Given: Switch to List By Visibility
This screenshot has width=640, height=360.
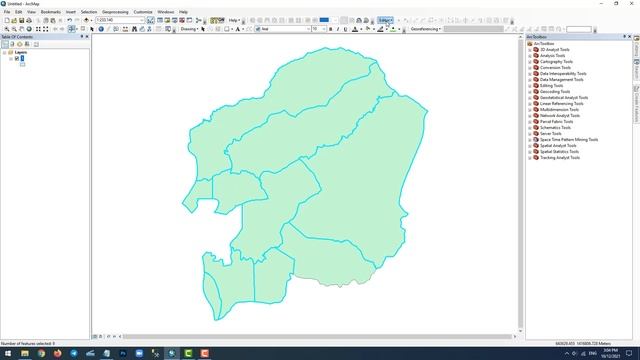Looking at the screenshot, I should (20, 44).
